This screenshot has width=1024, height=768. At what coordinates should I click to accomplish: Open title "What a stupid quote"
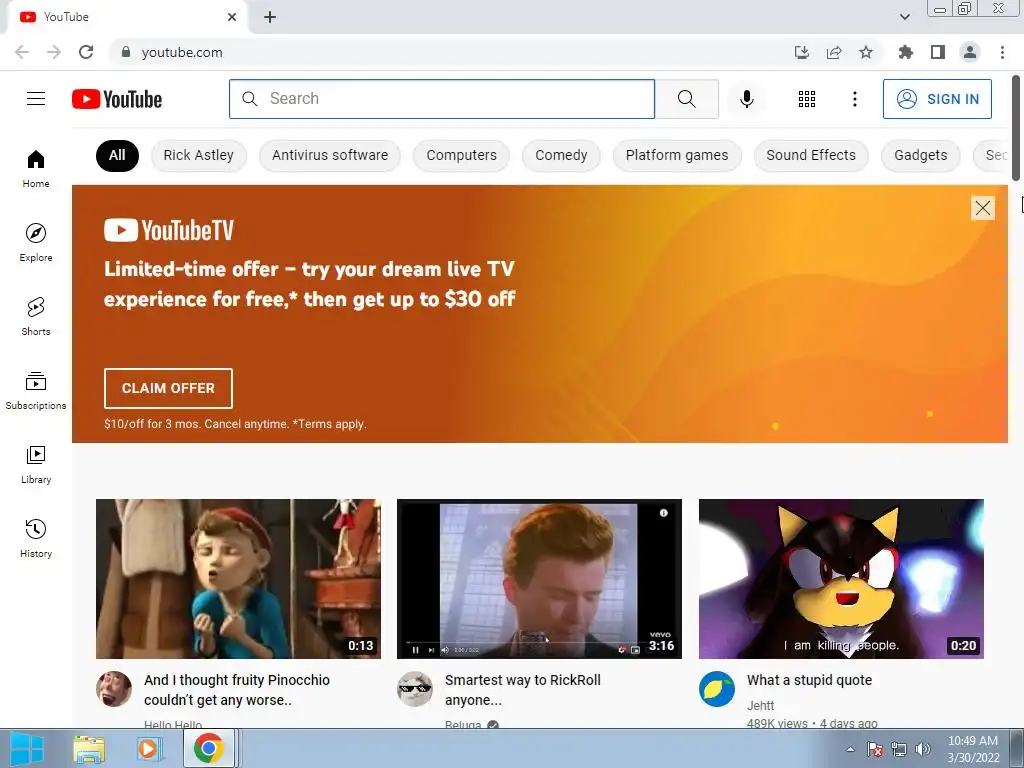pyautogui.click(x=810, y=680)
